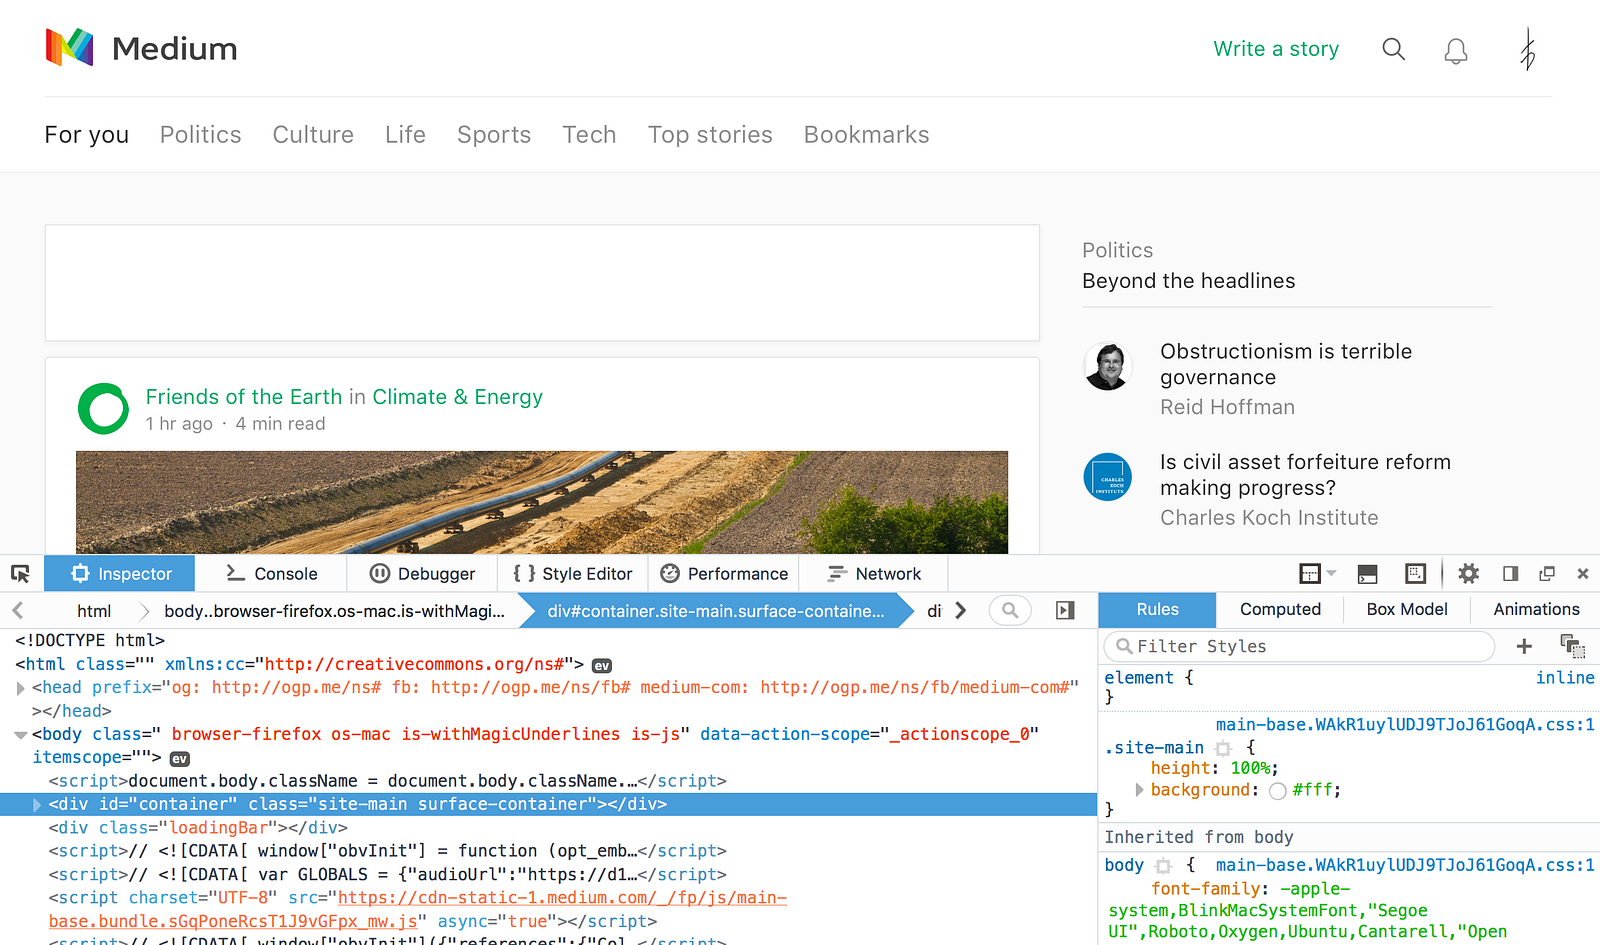This screenshot has height=945, width=1600.
Task: Open the HTML search magnifier box
Action: pos(1010,610)
